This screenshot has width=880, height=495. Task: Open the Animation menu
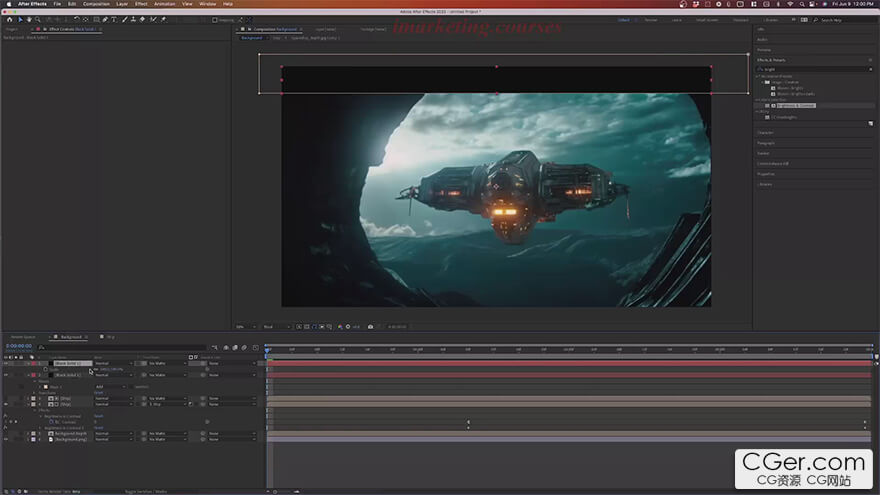(x=164, y=4)
